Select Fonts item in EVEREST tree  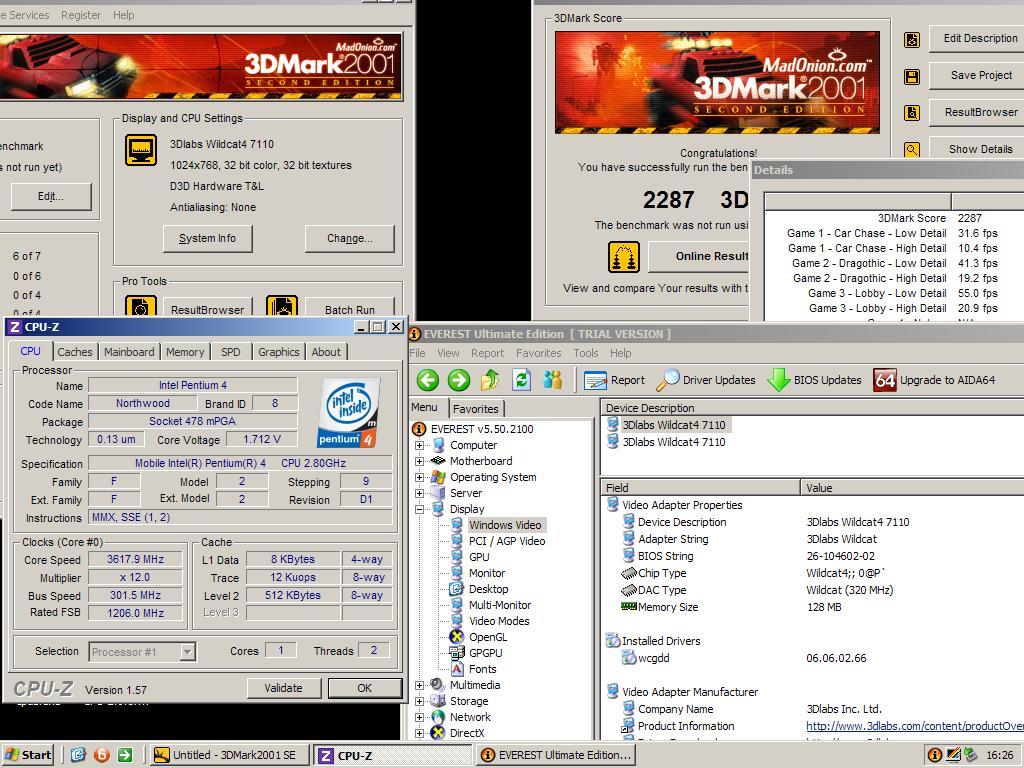(x=482, y=669)
